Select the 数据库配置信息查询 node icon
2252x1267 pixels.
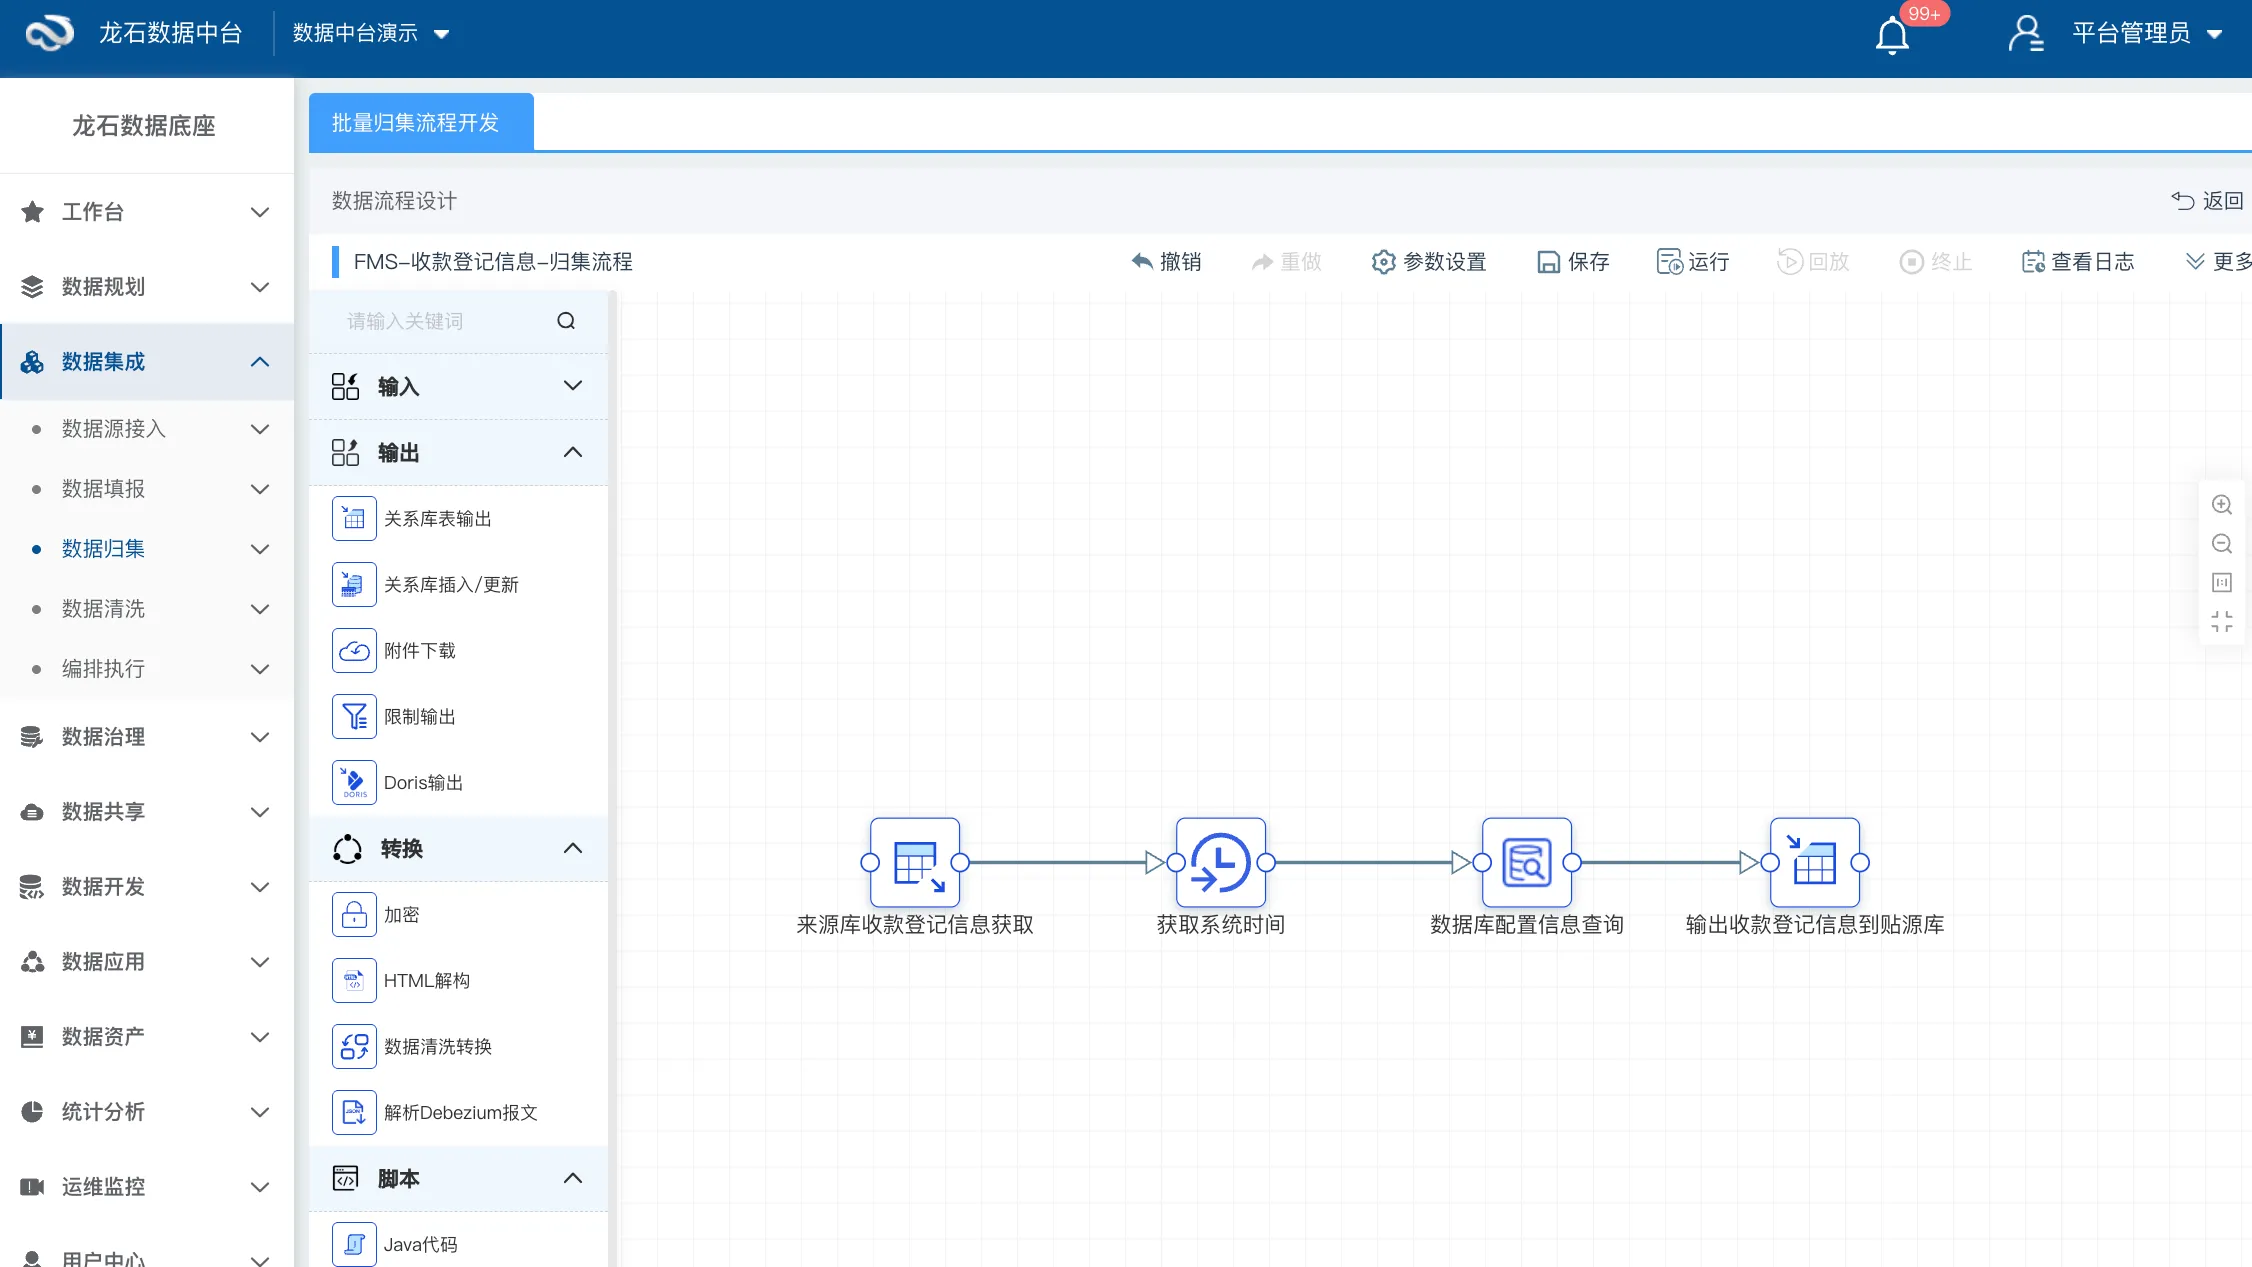coord(1526,862)
